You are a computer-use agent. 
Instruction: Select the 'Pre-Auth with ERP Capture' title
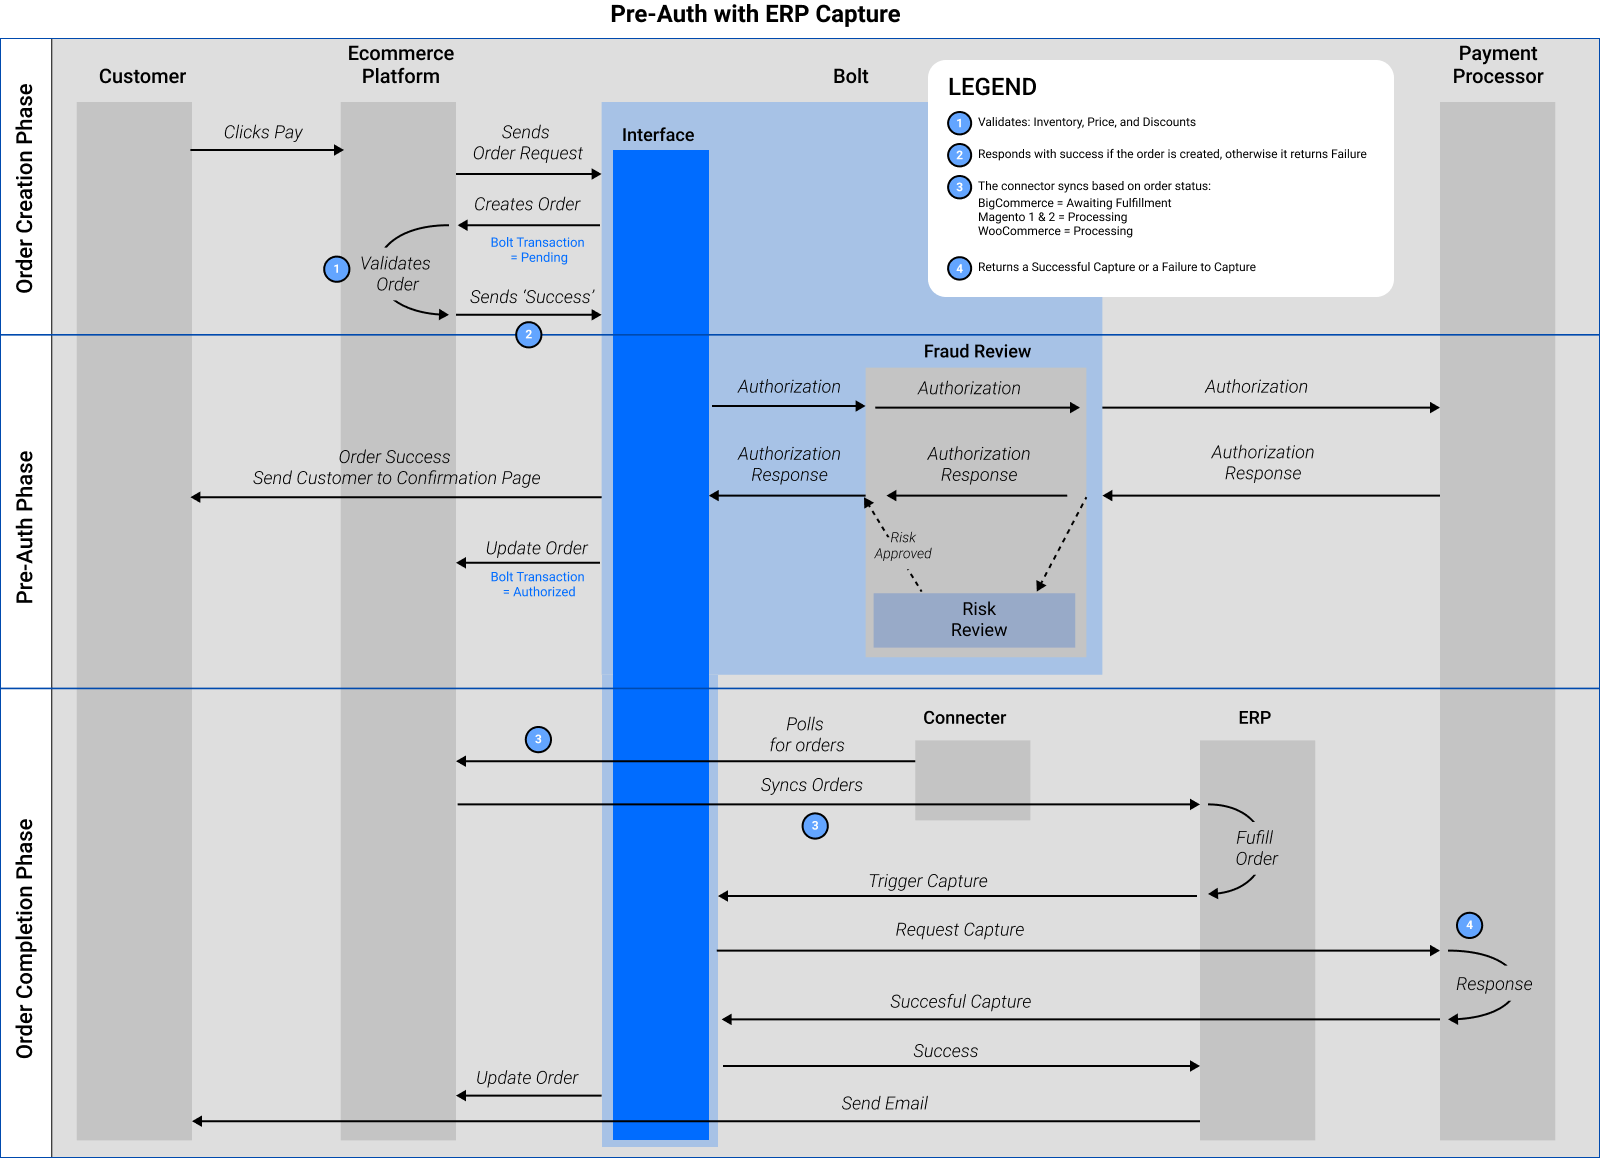(755, 14)
